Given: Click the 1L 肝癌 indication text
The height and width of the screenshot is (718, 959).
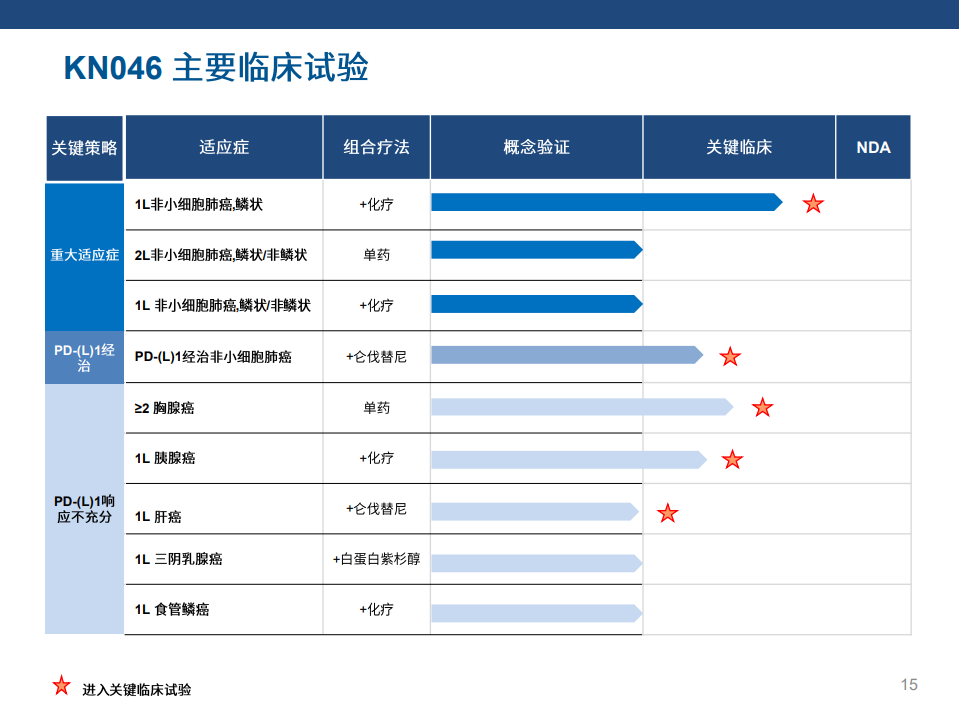Looking at the screenshot, I should (x=158, y=517).
